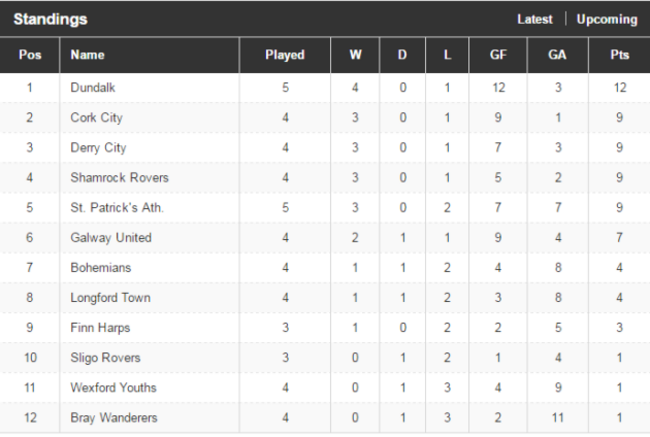Click the Pos column header
The height and width of the screenshot is (437, 650).
30,55
